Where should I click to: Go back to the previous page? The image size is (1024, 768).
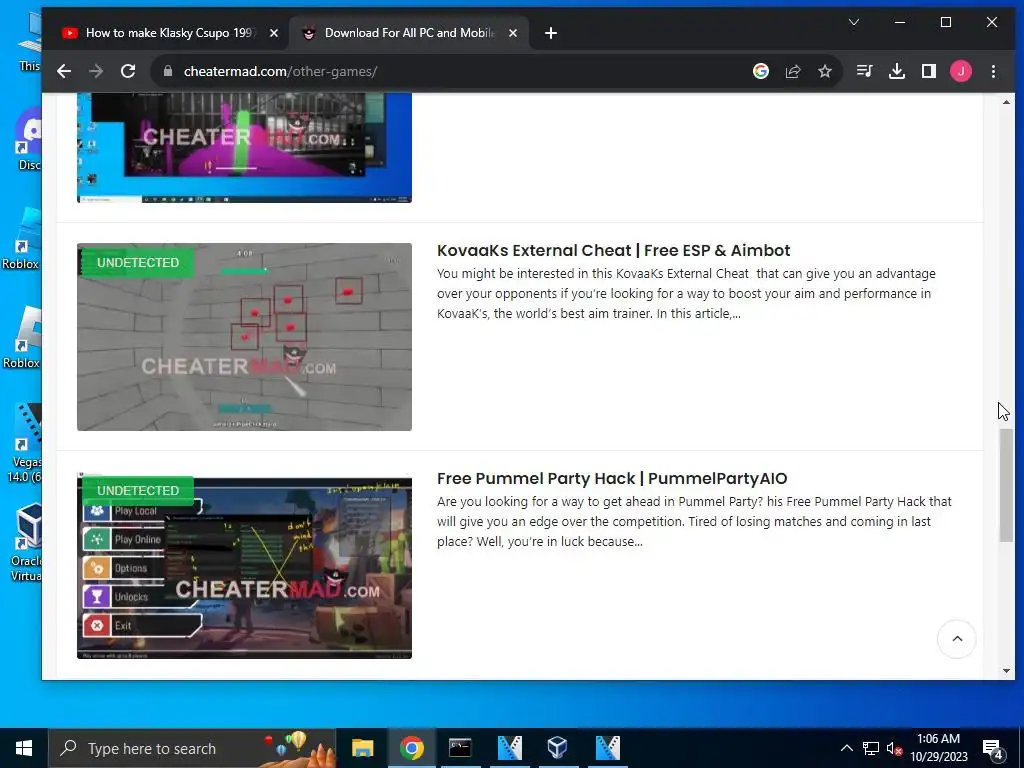[x=63, y=71]
